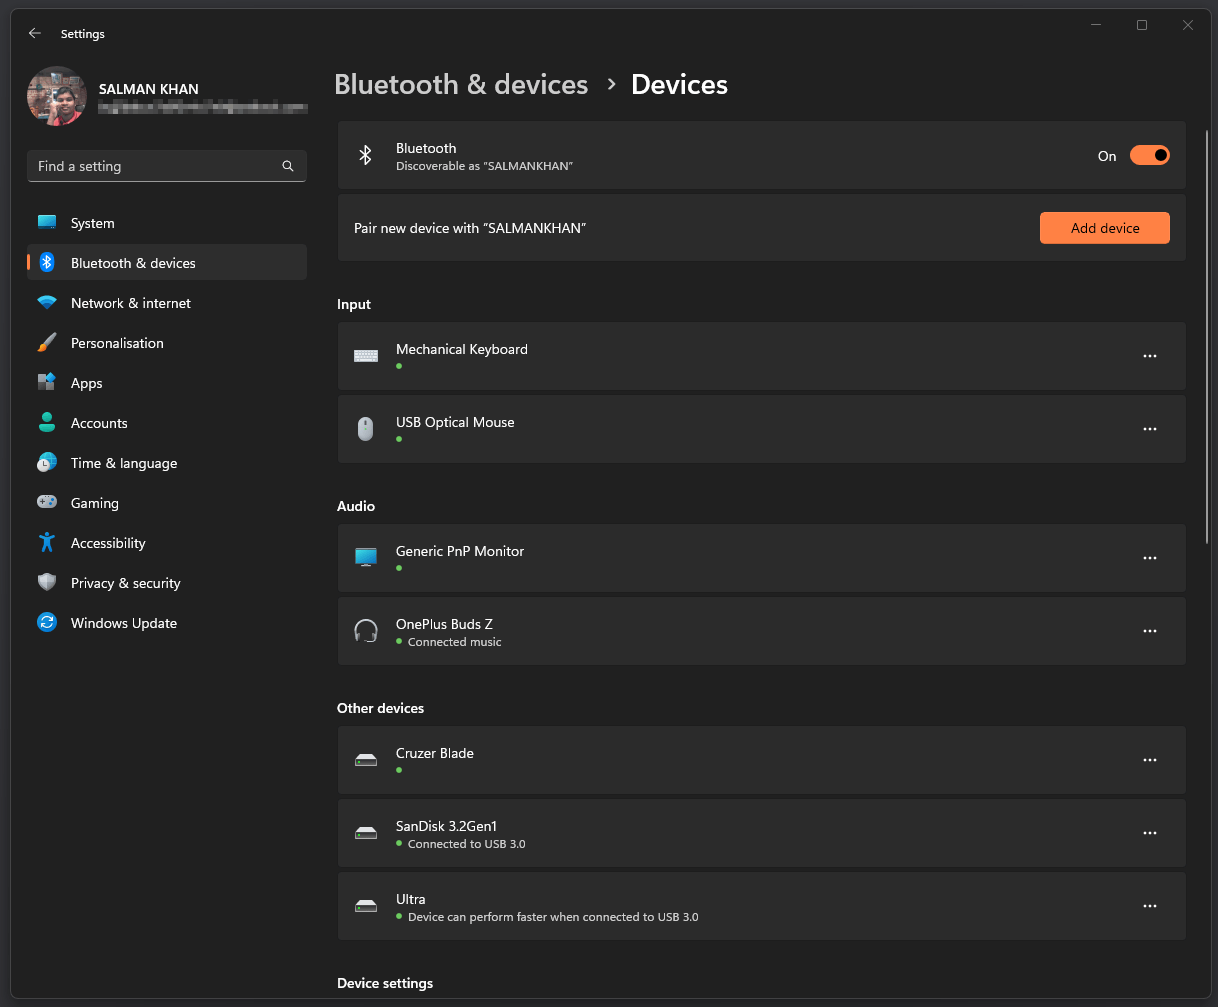Click the Cruzer Blade drive icon
This screenshot has height=1007, width=1218.
pyautogui.click(x=366, y=760)
